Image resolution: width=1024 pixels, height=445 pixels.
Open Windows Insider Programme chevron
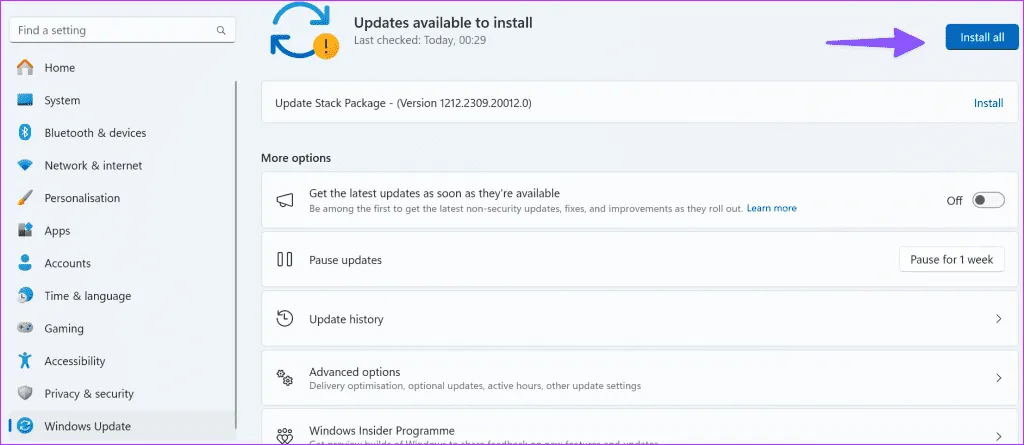coord(998,432)
